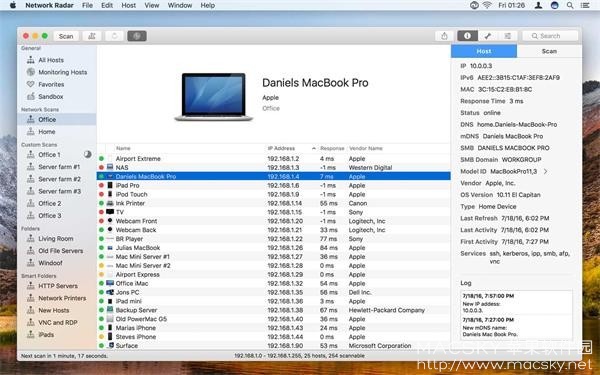Toggle the dark globe toolbar icon

point(137,36)
